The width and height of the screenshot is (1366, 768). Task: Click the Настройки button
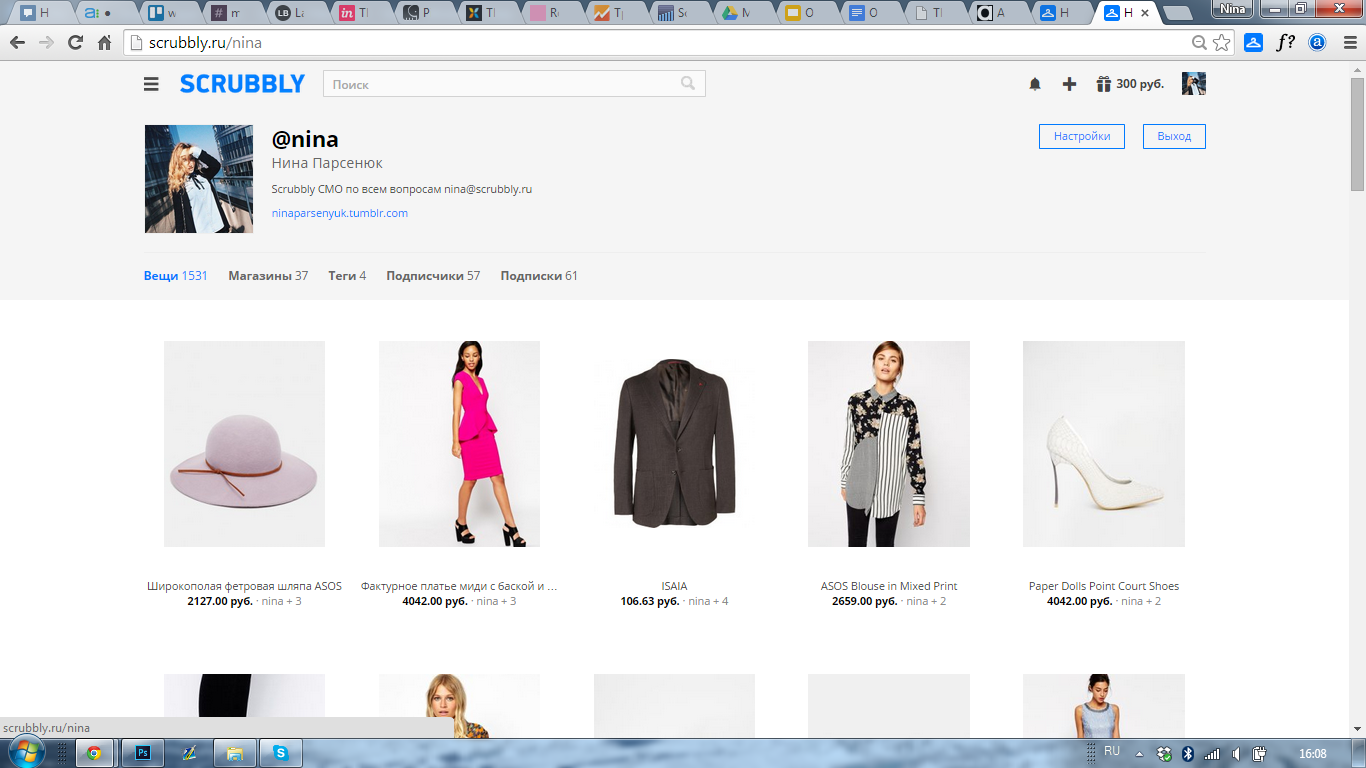click(1082, 136)
